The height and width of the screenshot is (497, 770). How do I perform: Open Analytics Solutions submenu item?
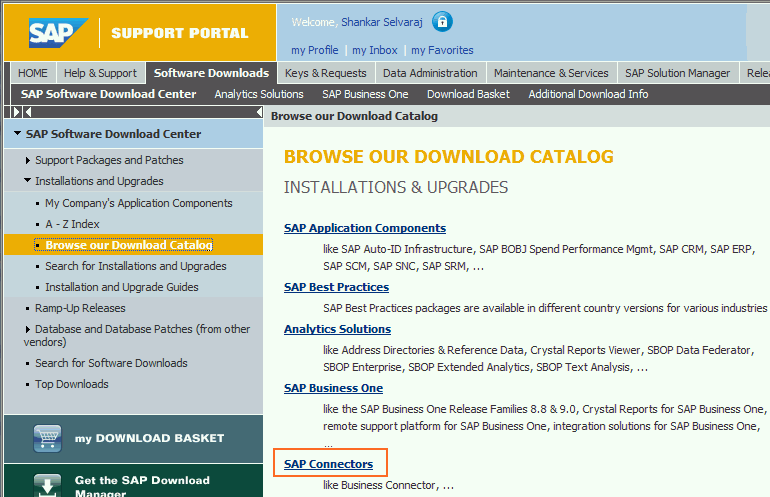[x=259, y=94]
